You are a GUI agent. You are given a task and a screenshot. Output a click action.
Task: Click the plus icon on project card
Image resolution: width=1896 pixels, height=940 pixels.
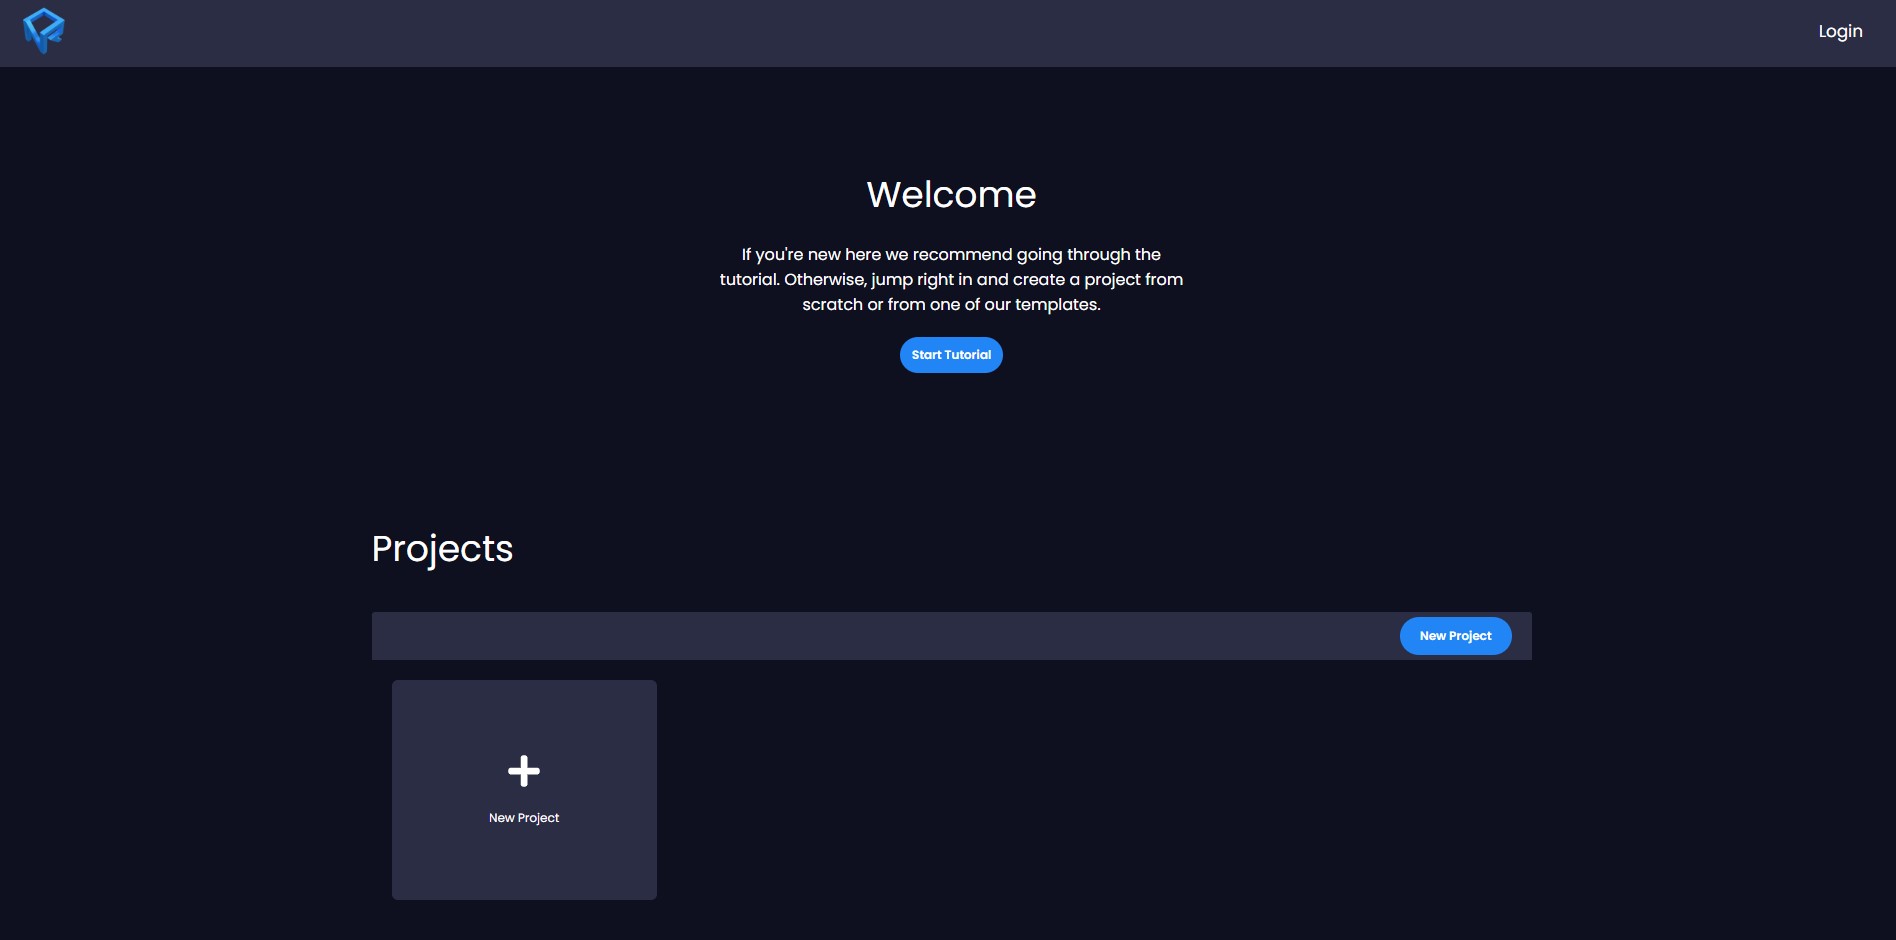[524, 771]
